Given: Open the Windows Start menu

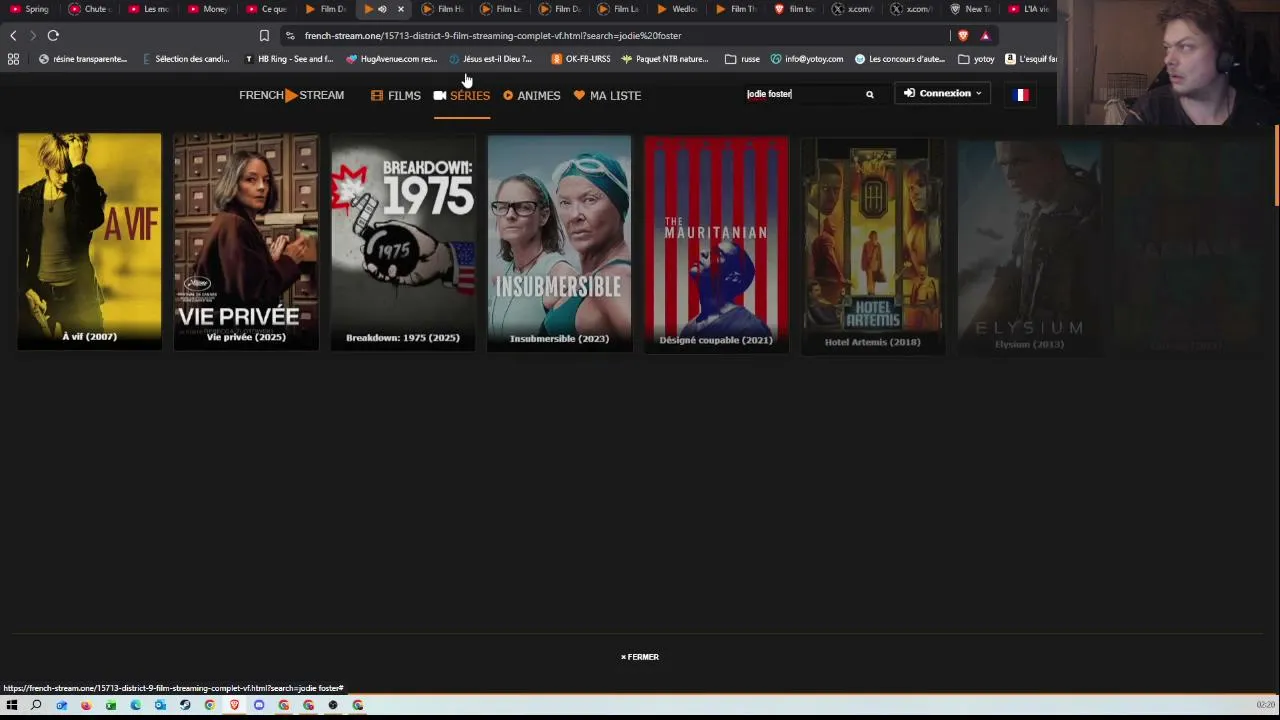Looking at the screenshot, I should pyautogui.click(x=12, y=705).
